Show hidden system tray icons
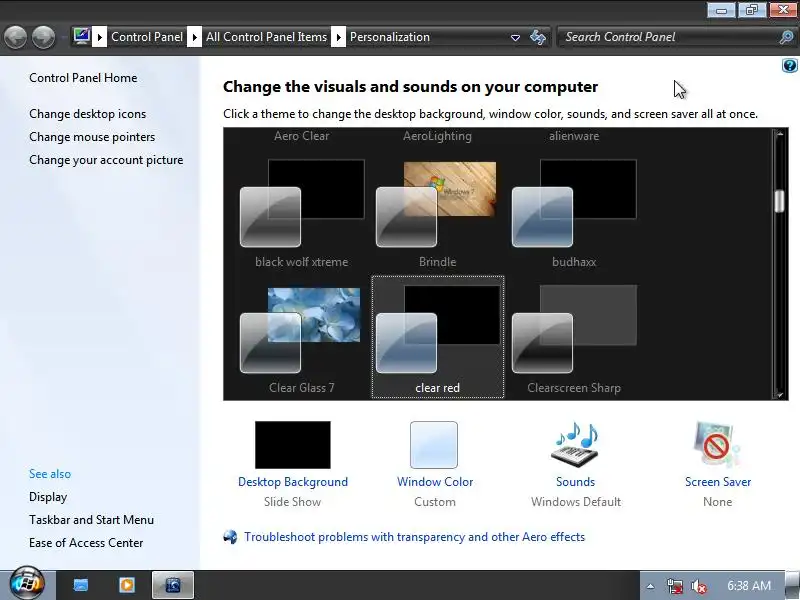 (x=651, y=586)
